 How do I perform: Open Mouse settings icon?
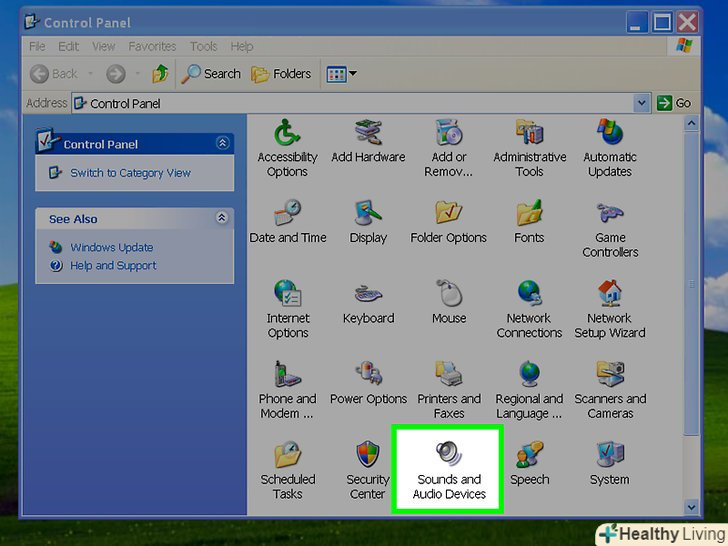coord(449,303)
